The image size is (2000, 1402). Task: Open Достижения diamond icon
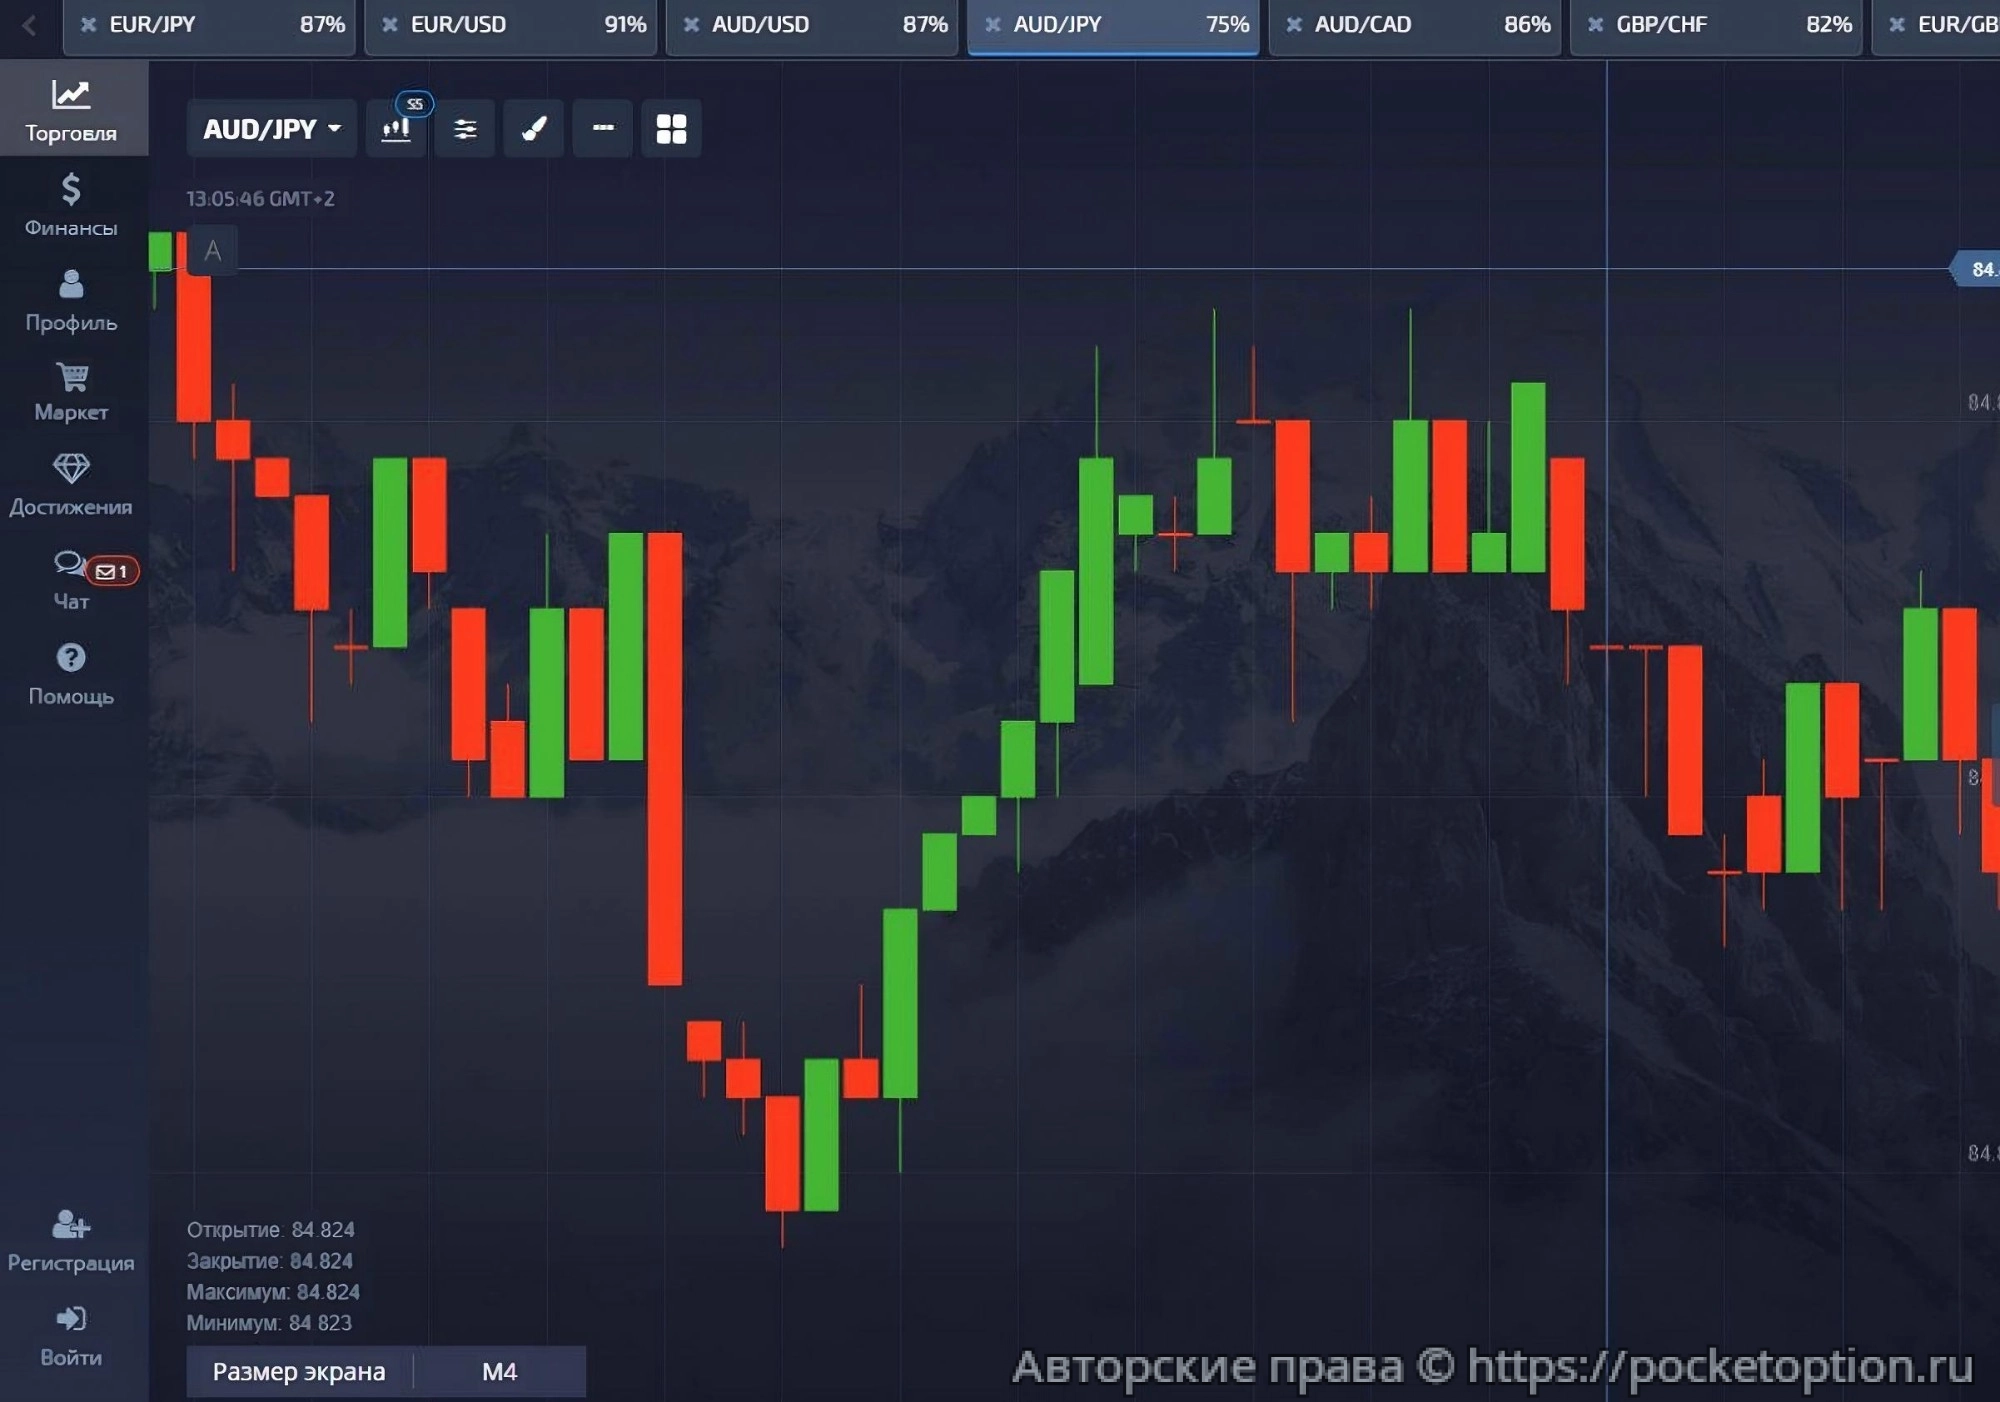(x=71, y=484)
